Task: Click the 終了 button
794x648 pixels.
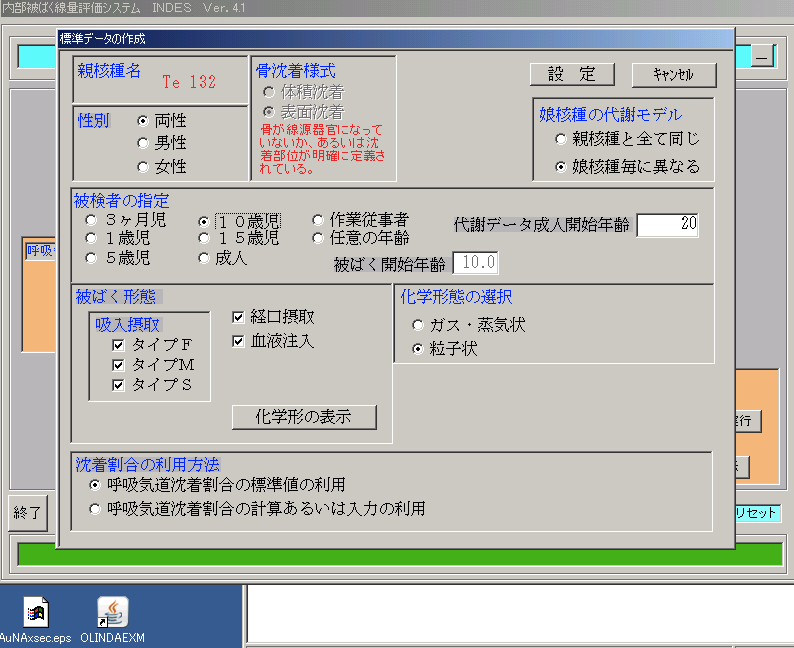Action: pos(27,513)
